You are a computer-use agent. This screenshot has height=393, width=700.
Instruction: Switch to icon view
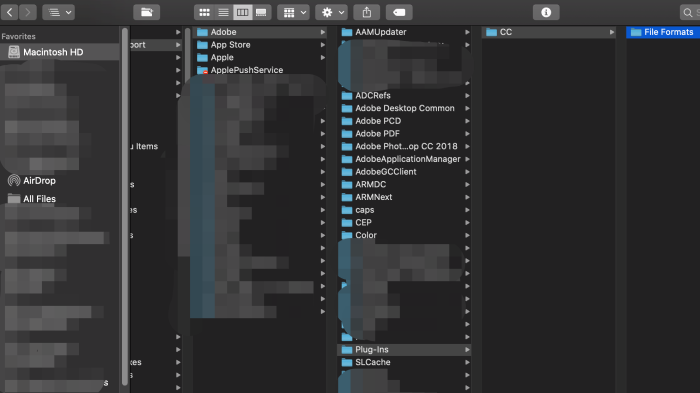204,12
